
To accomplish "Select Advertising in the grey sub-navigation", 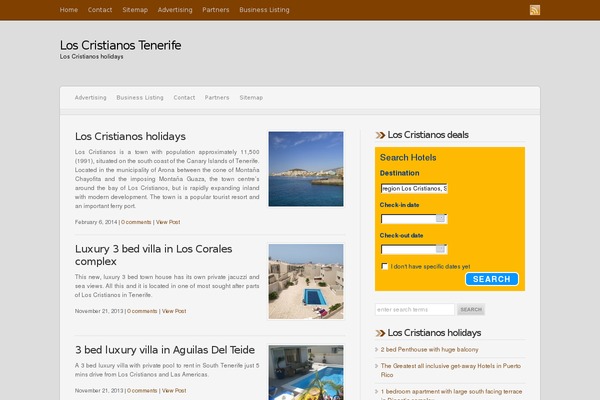I will pos(91,98).
